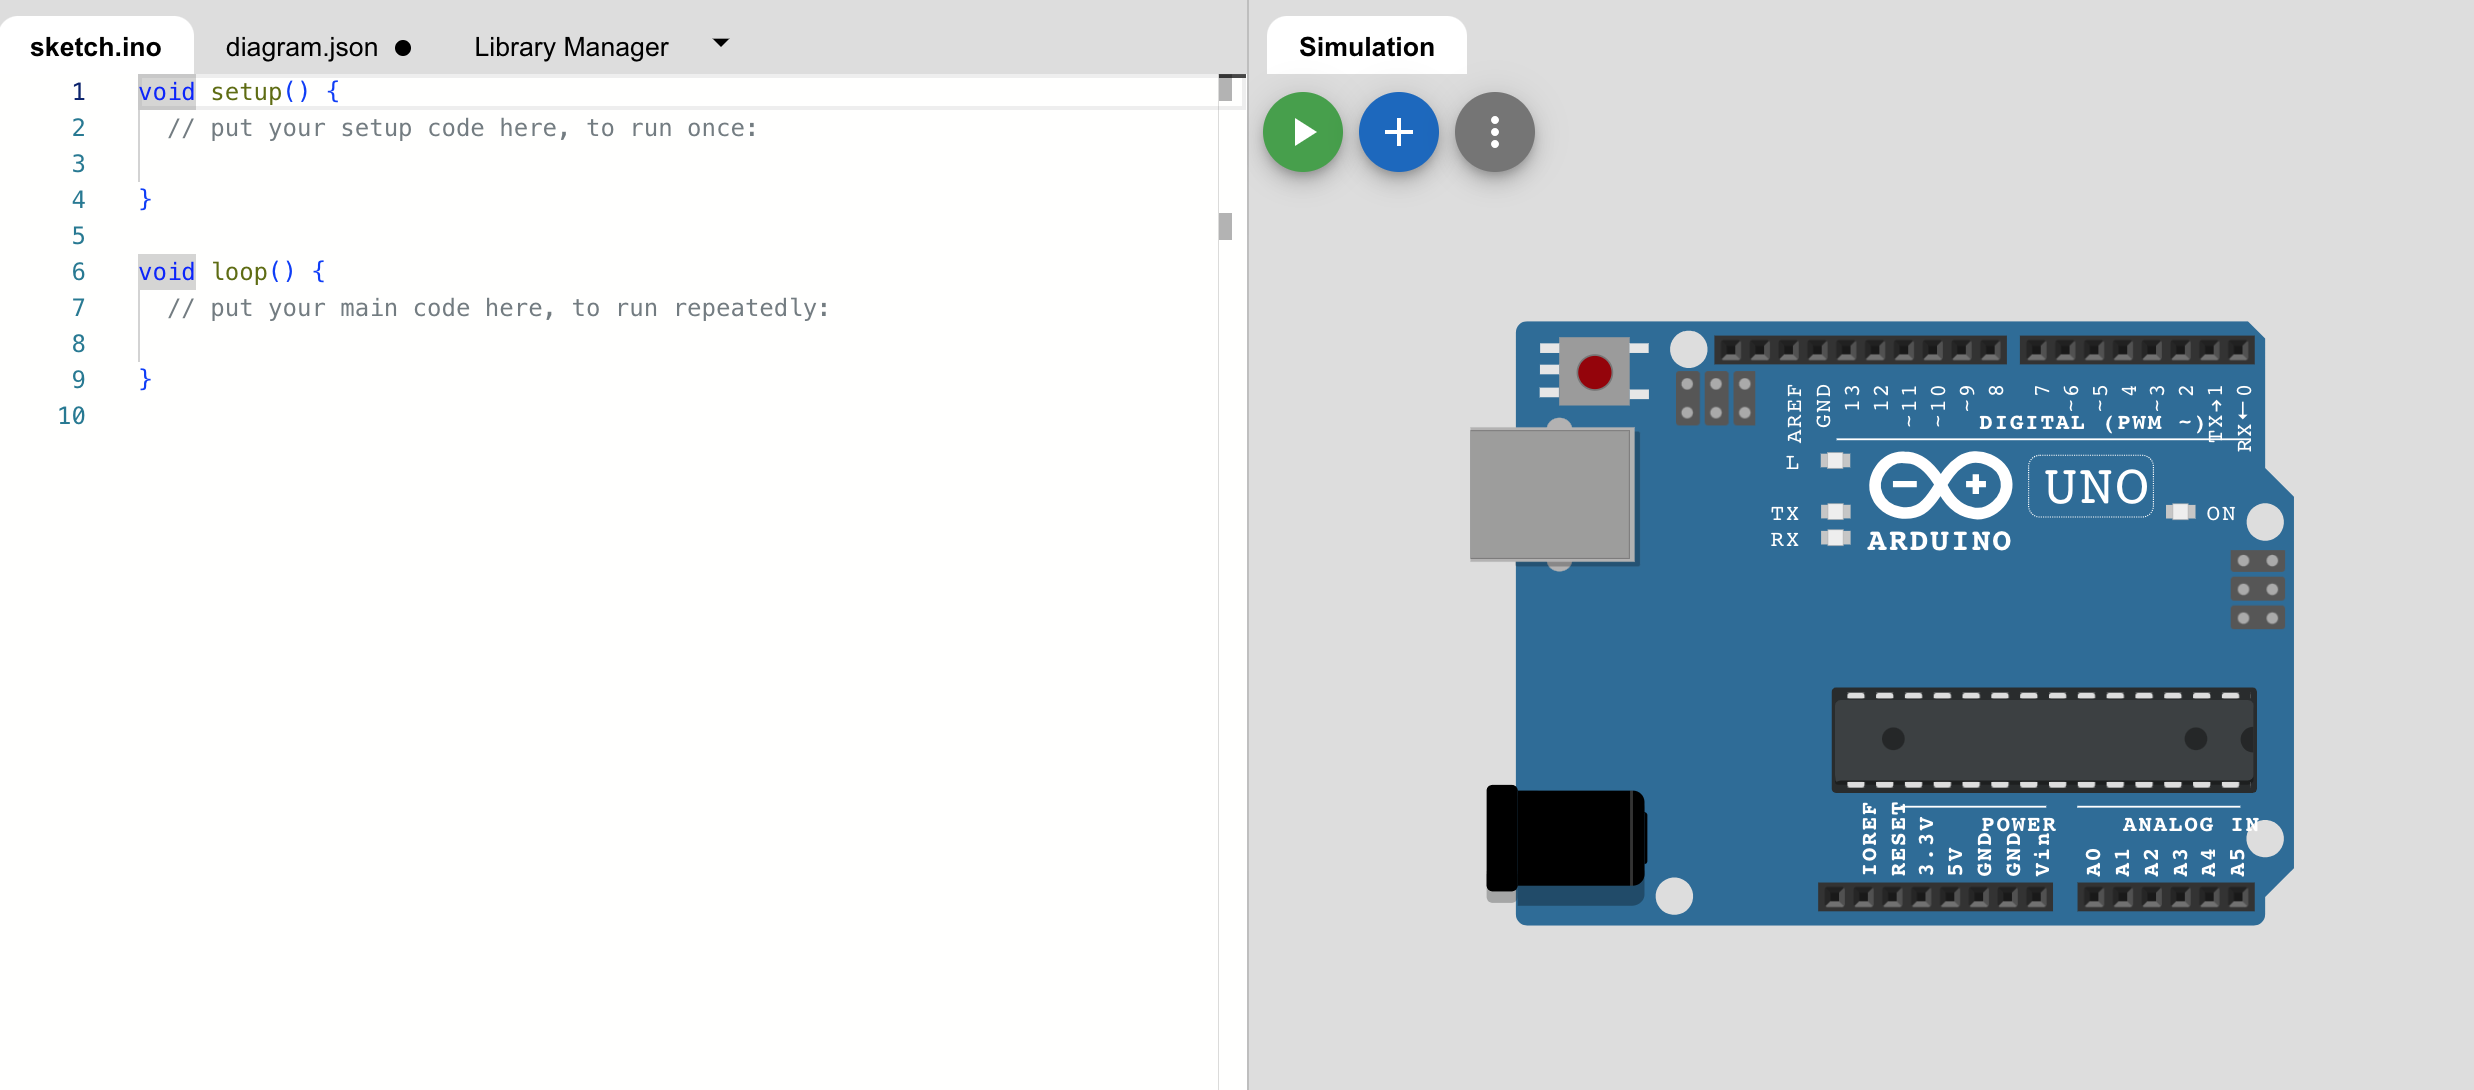
Task: Click the main code comment line
Action: pos(498,308)
